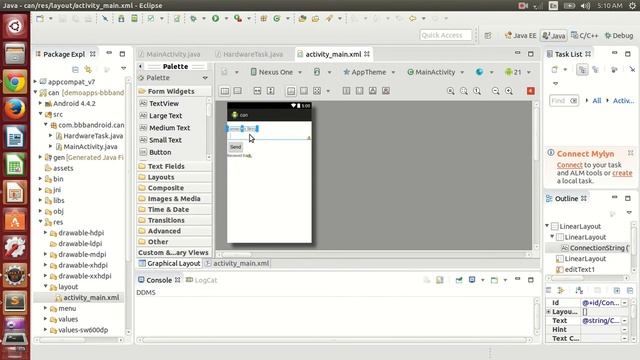Image resolution: width=640 pixels, height=360 pixels.
Task: Open the Palette options dropdown arrow
Action: [x=205, y=78]
